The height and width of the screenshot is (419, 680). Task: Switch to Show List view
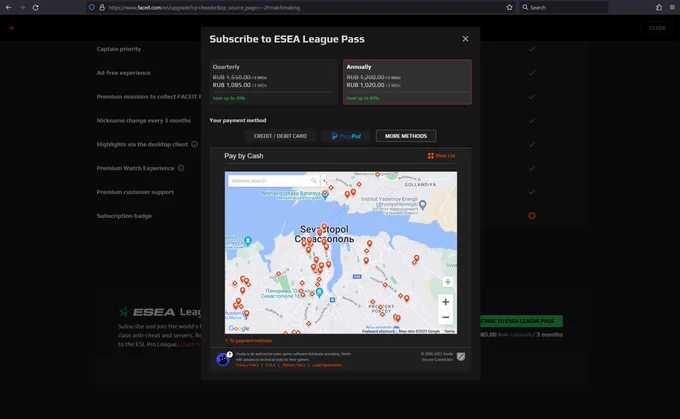[441, 156]
